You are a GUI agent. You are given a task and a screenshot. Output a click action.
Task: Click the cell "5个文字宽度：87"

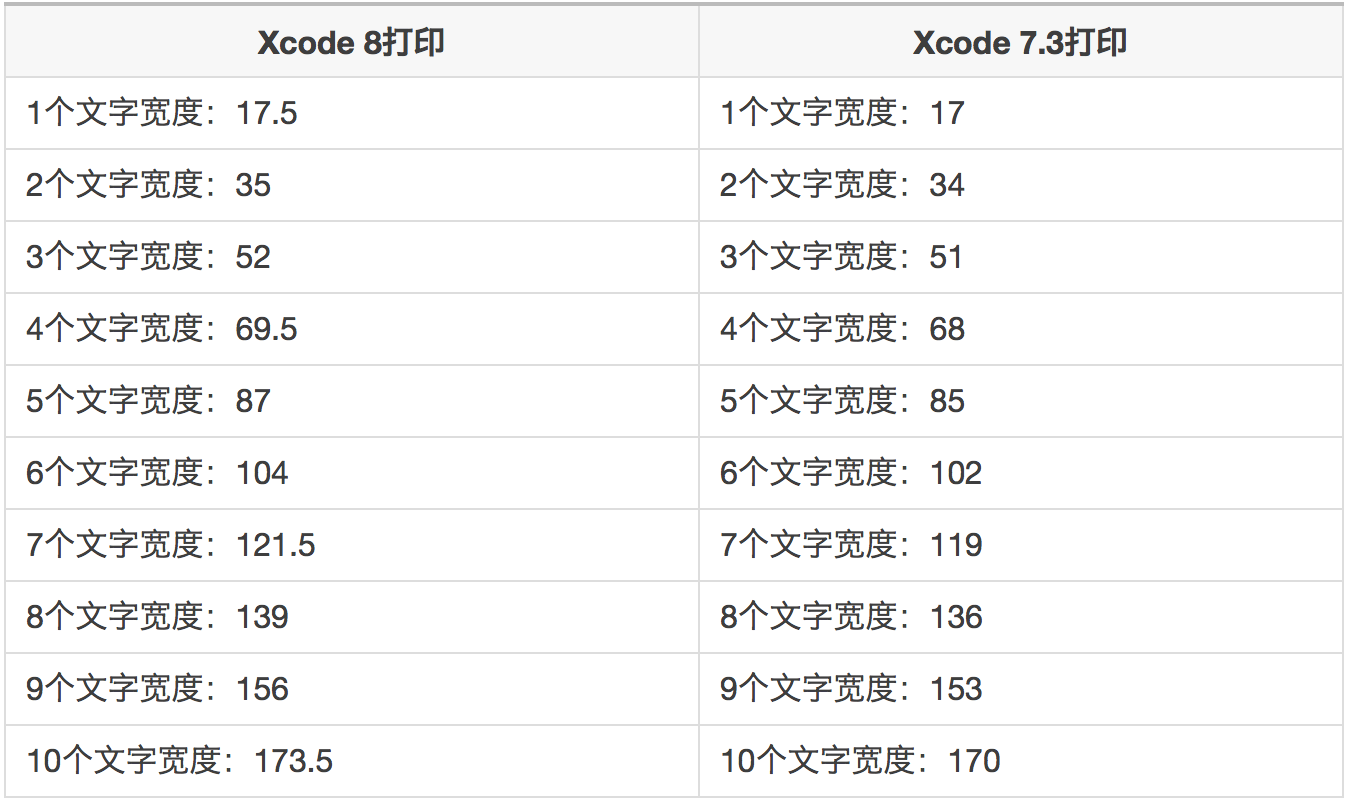click(149, 401)
